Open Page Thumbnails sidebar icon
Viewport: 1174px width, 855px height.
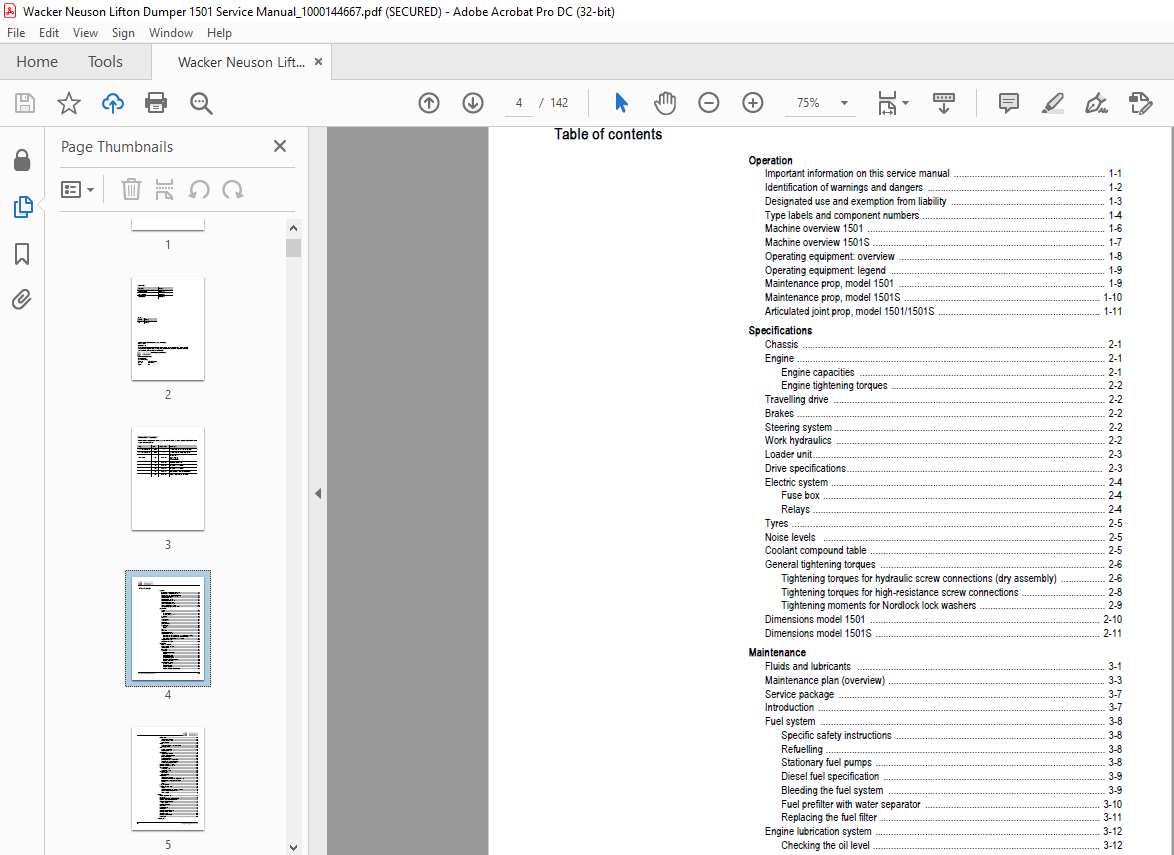click(x=22, y=207)
